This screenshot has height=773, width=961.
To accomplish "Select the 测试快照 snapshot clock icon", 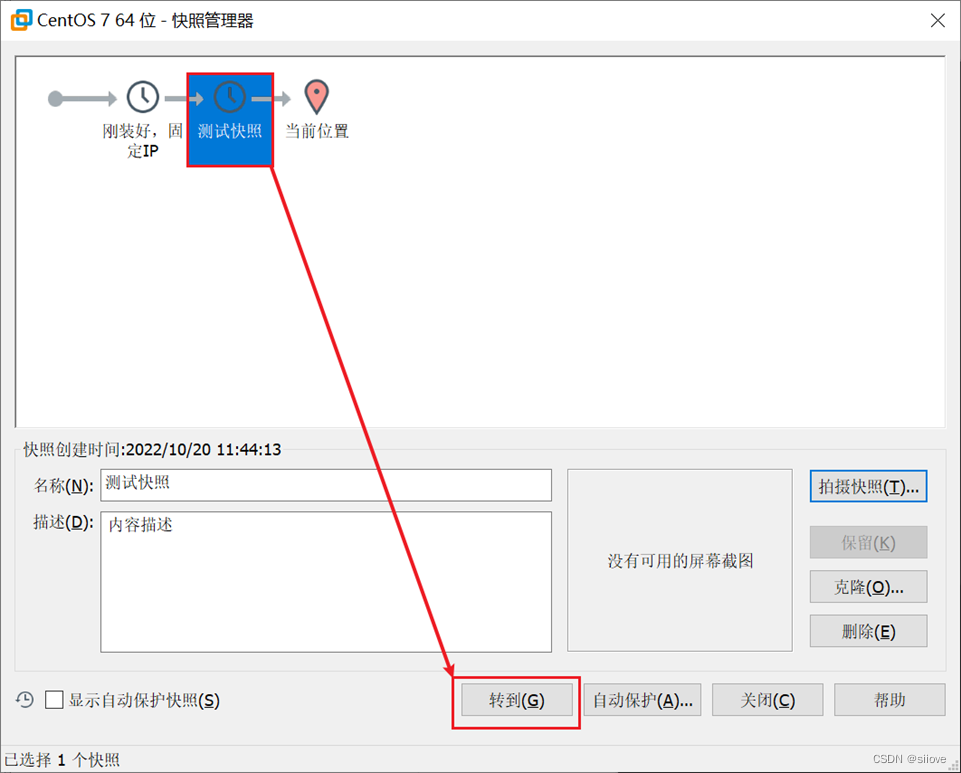I will tap(230, 97).
